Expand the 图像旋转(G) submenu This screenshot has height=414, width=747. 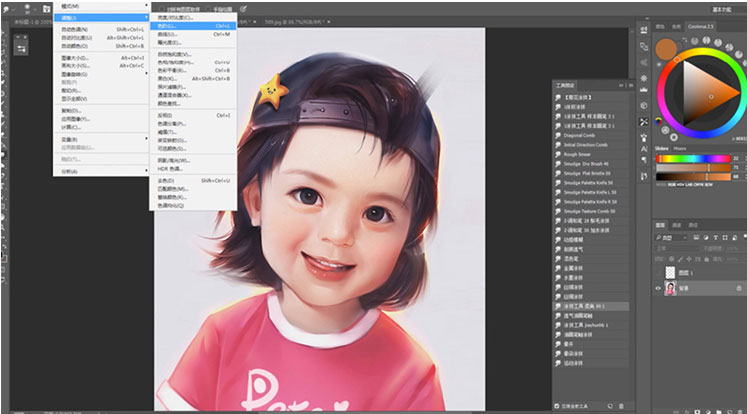coord(101,74)
